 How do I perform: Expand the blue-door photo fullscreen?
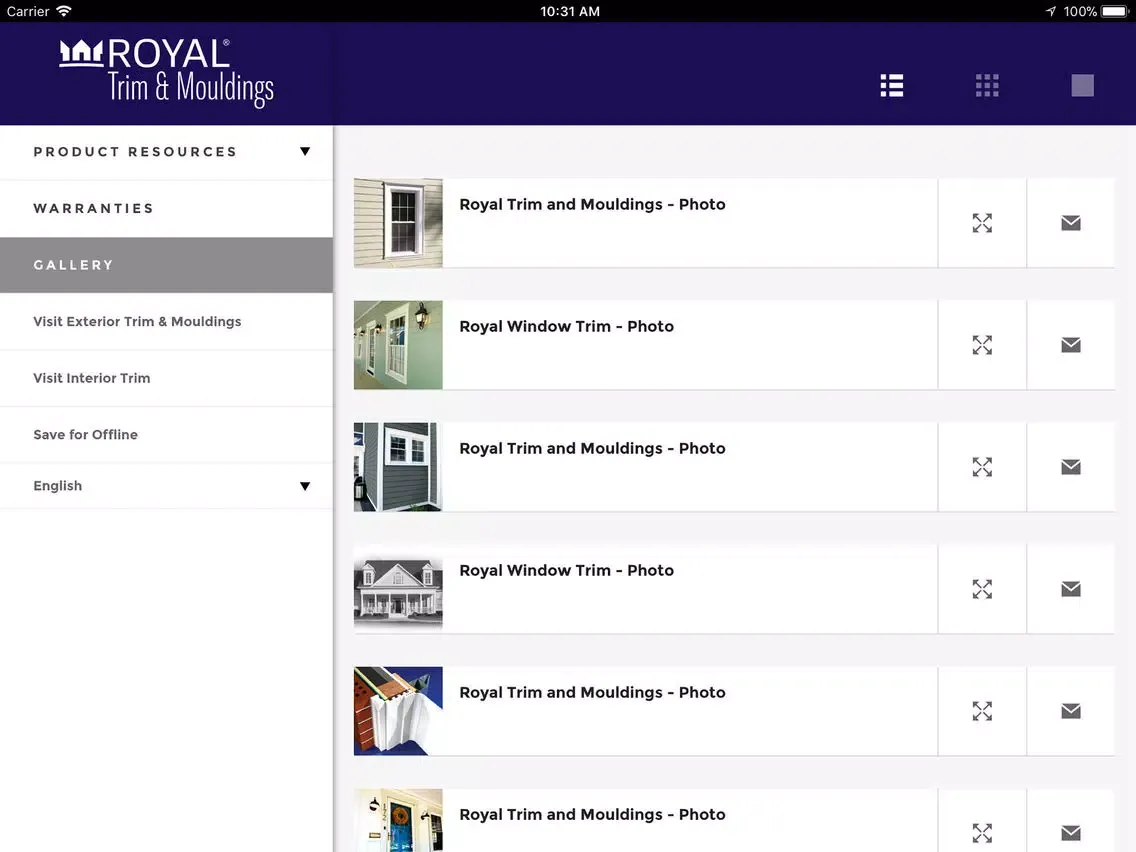click(x=982, y=833)
